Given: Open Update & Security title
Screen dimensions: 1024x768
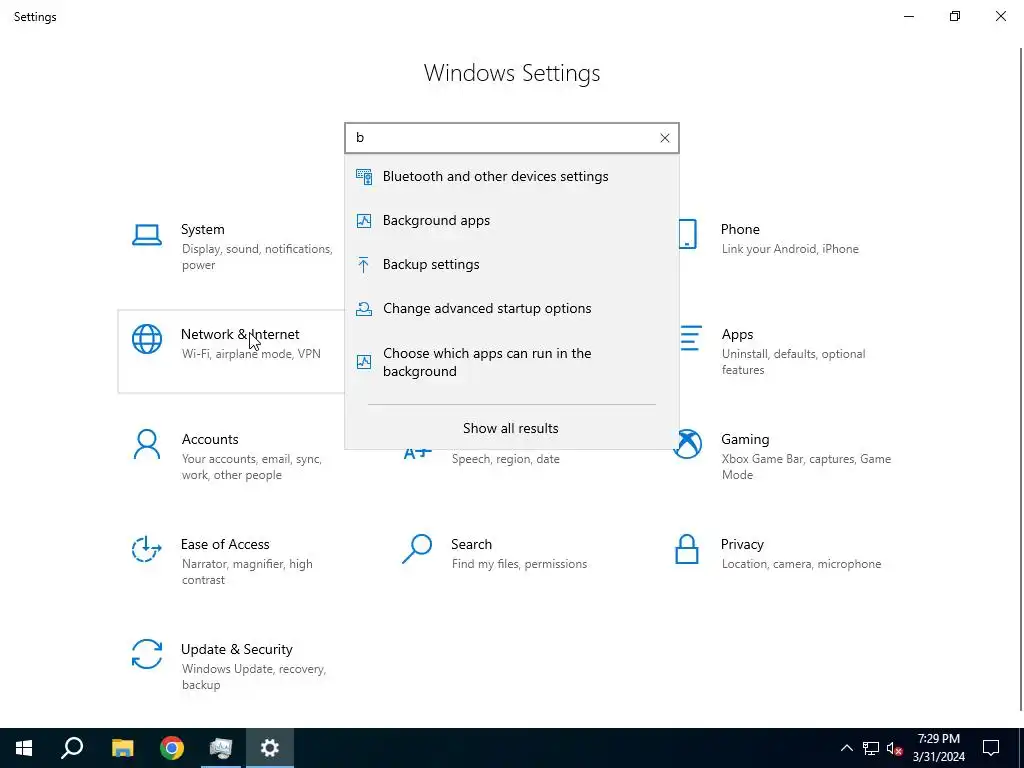Looking at the screenshot, I should 237,650.
